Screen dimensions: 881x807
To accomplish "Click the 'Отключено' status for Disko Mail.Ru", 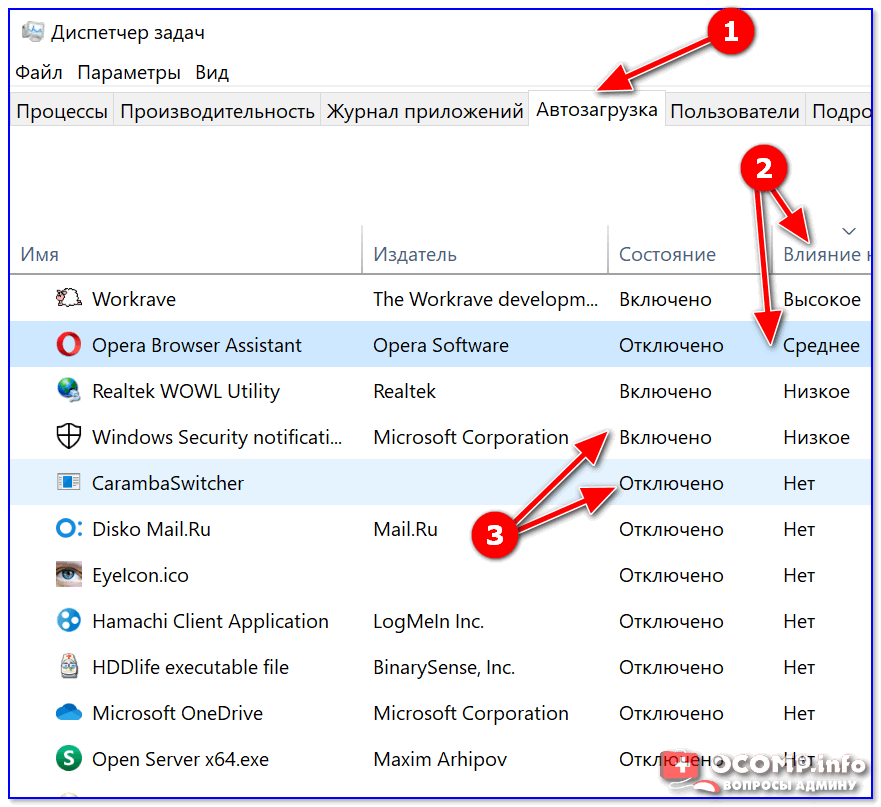I will pos(671,529).
